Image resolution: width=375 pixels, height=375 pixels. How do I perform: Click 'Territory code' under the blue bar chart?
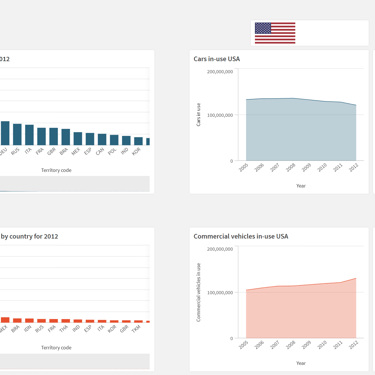click(x=56, y=170)
